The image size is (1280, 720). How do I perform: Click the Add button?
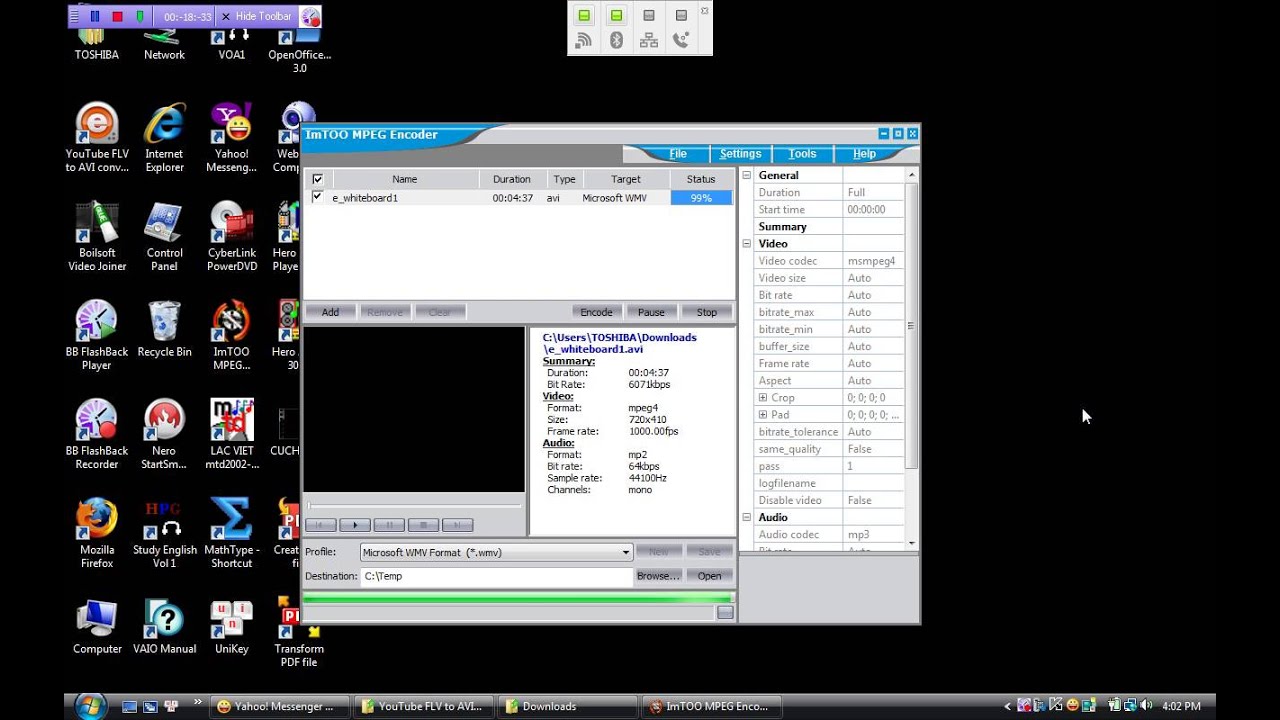click(x=330, y=312)
